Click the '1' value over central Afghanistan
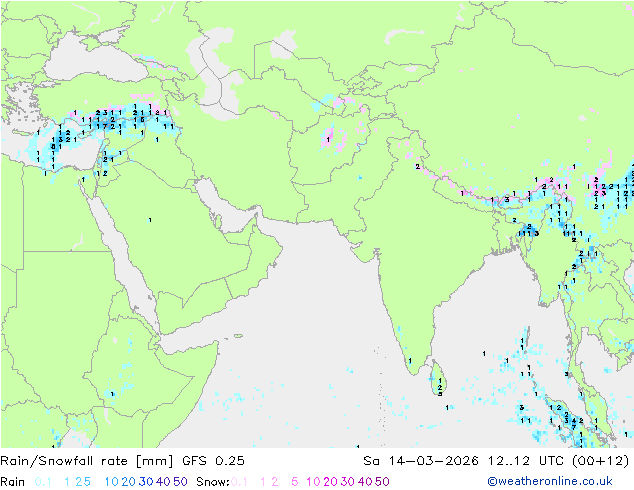This screenshot has height=490, width=634. 328,140
